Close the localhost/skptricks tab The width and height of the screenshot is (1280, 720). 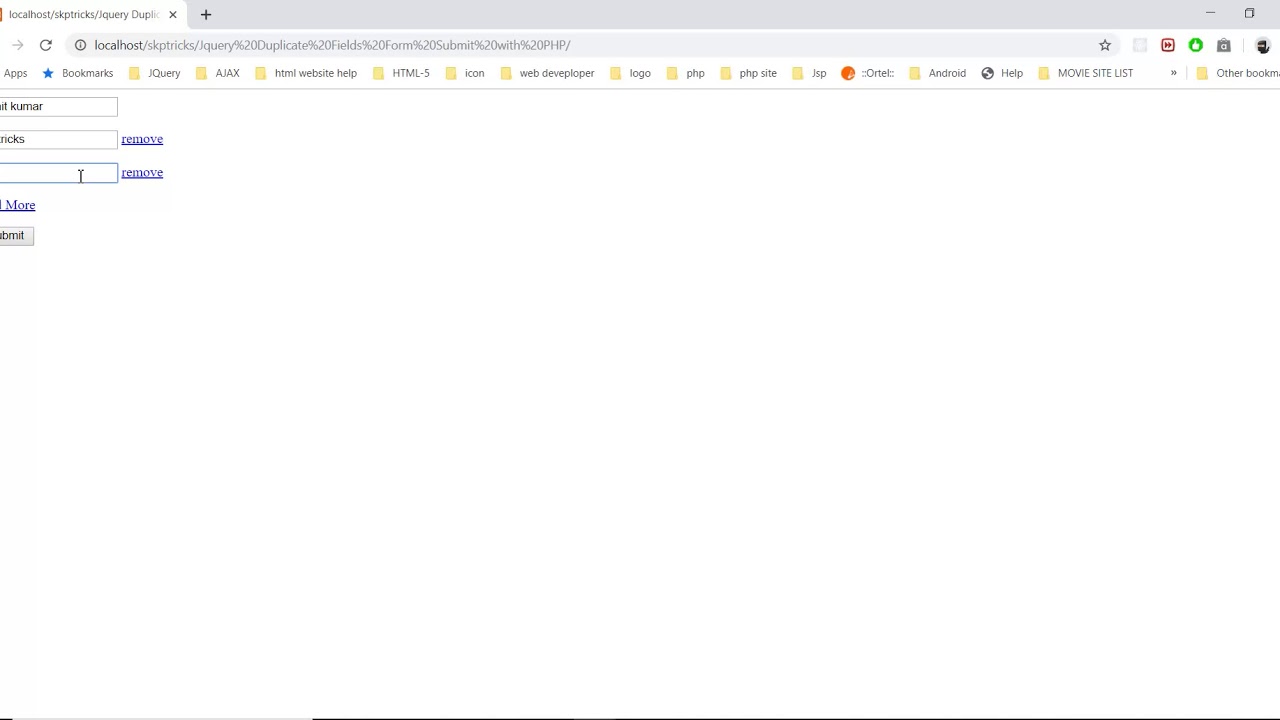pyautogui.click(x=172, y=14)
